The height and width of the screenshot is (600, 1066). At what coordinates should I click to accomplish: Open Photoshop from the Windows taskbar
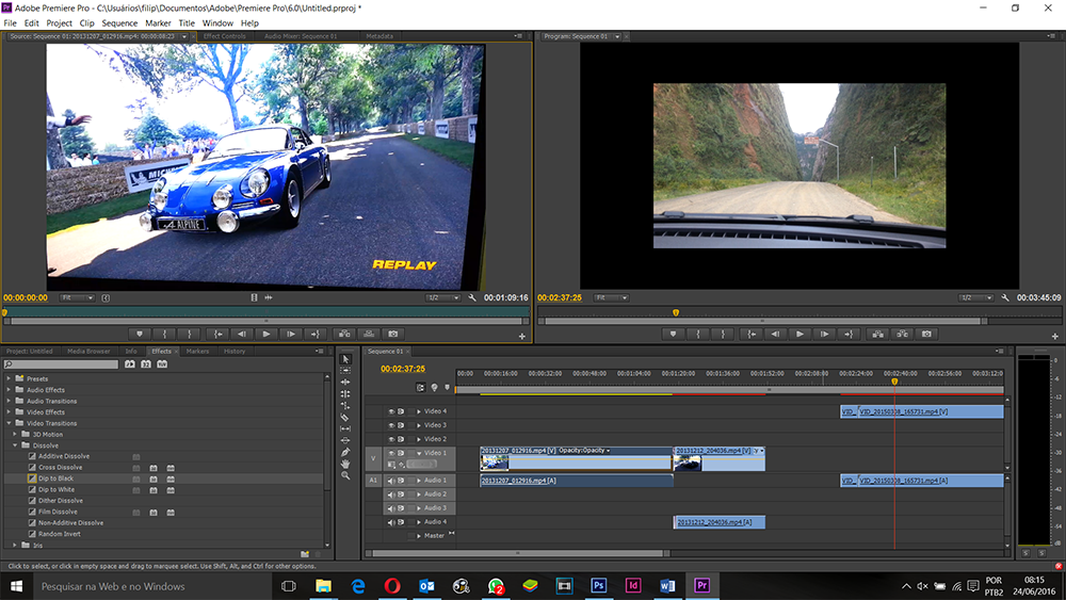coord(598,586)
